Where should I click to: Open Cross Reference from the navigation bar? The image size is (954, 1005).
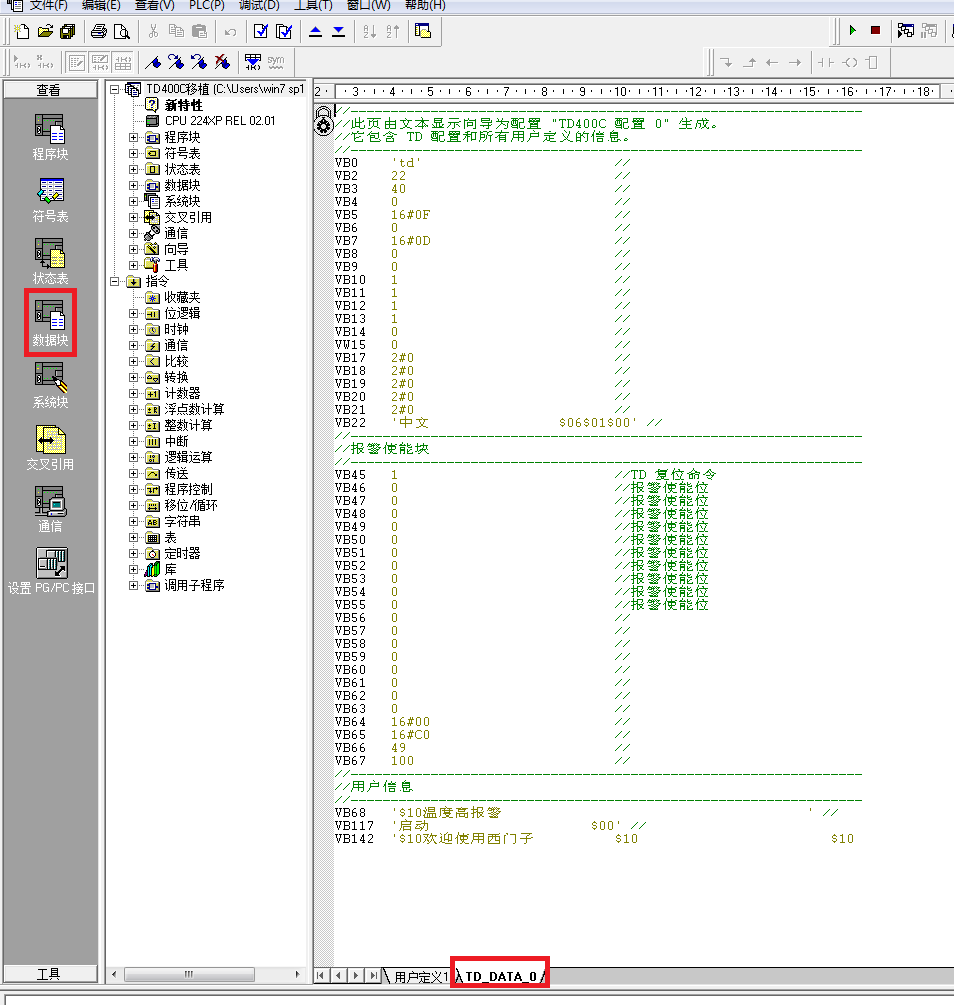(50, 447)
